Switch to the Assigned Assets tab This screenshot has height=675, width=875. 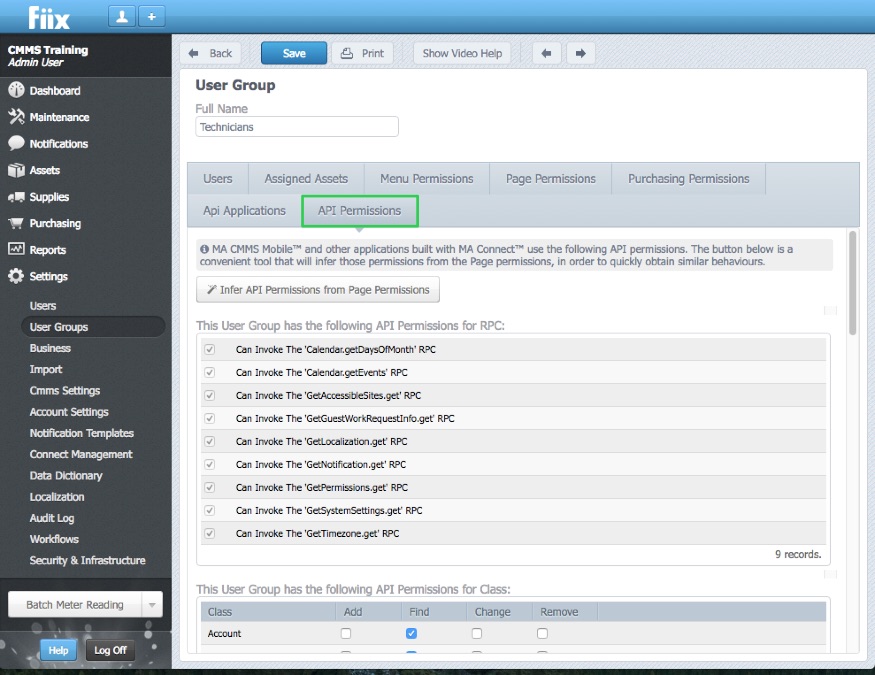point(306,179)
